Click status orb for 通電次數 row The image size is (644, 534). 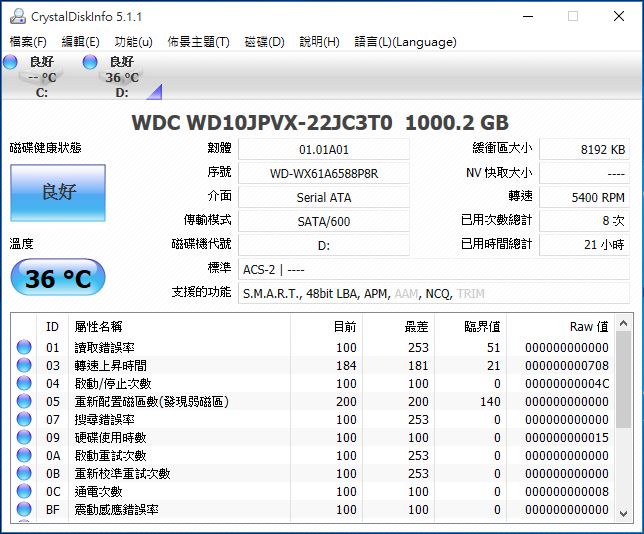pos(24,492)
